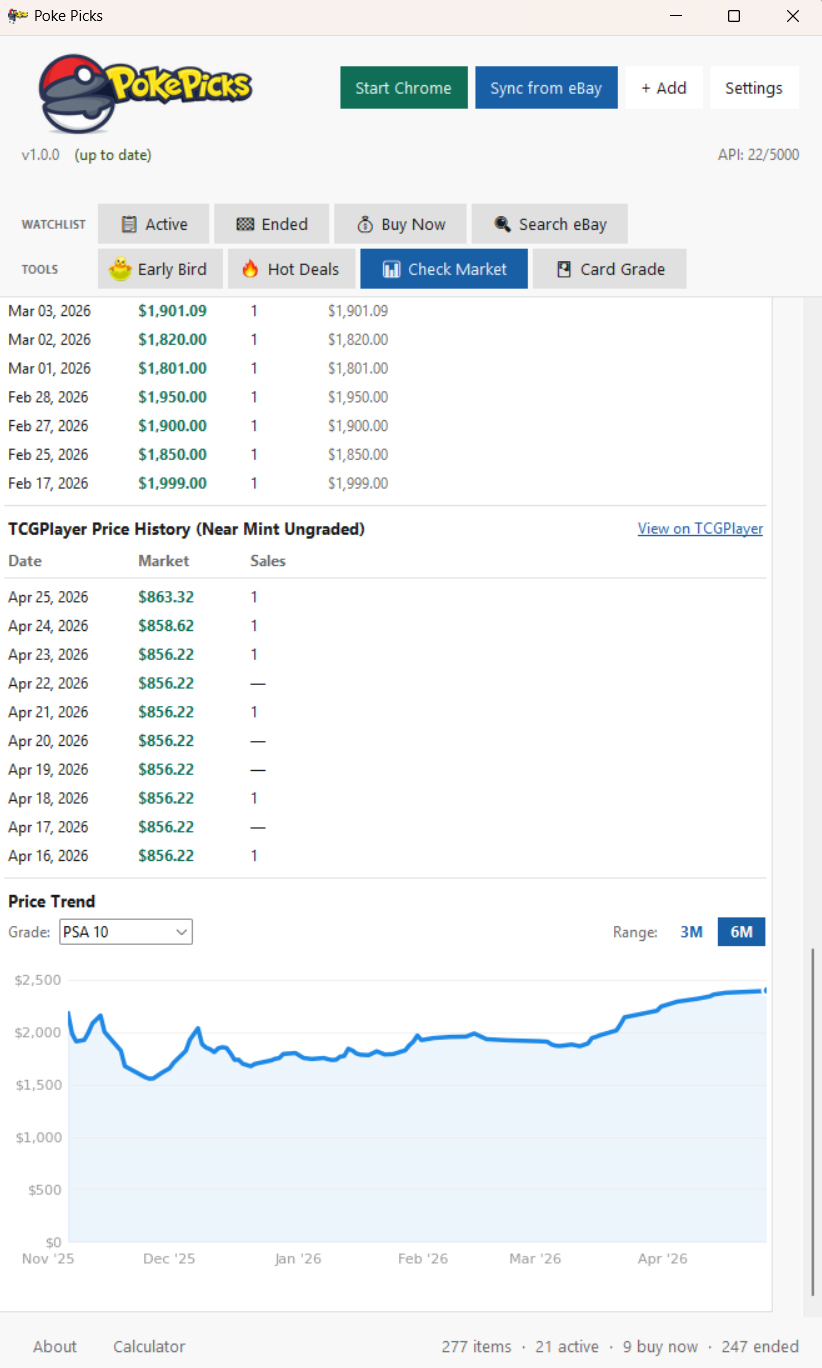Click the Search eBay magnifier icon
This screenshot has height=1368, width=822.
502,224
